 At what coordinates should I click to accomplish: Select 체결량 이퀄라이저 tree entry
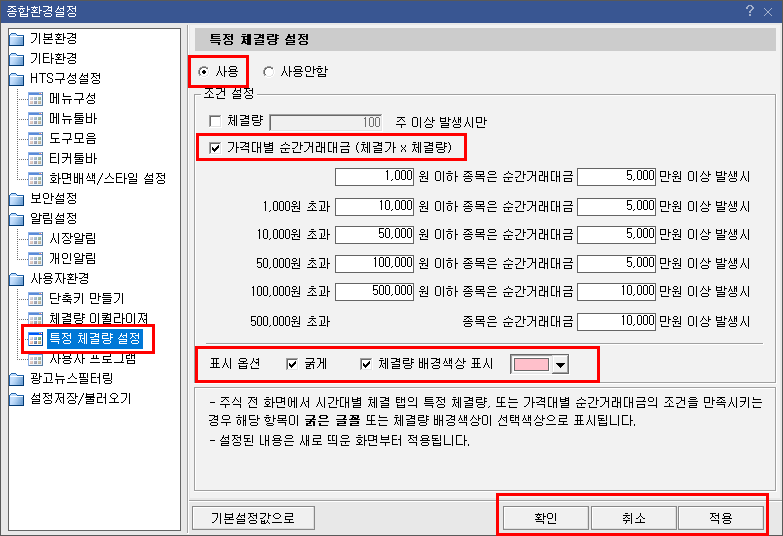click(98, 318)
